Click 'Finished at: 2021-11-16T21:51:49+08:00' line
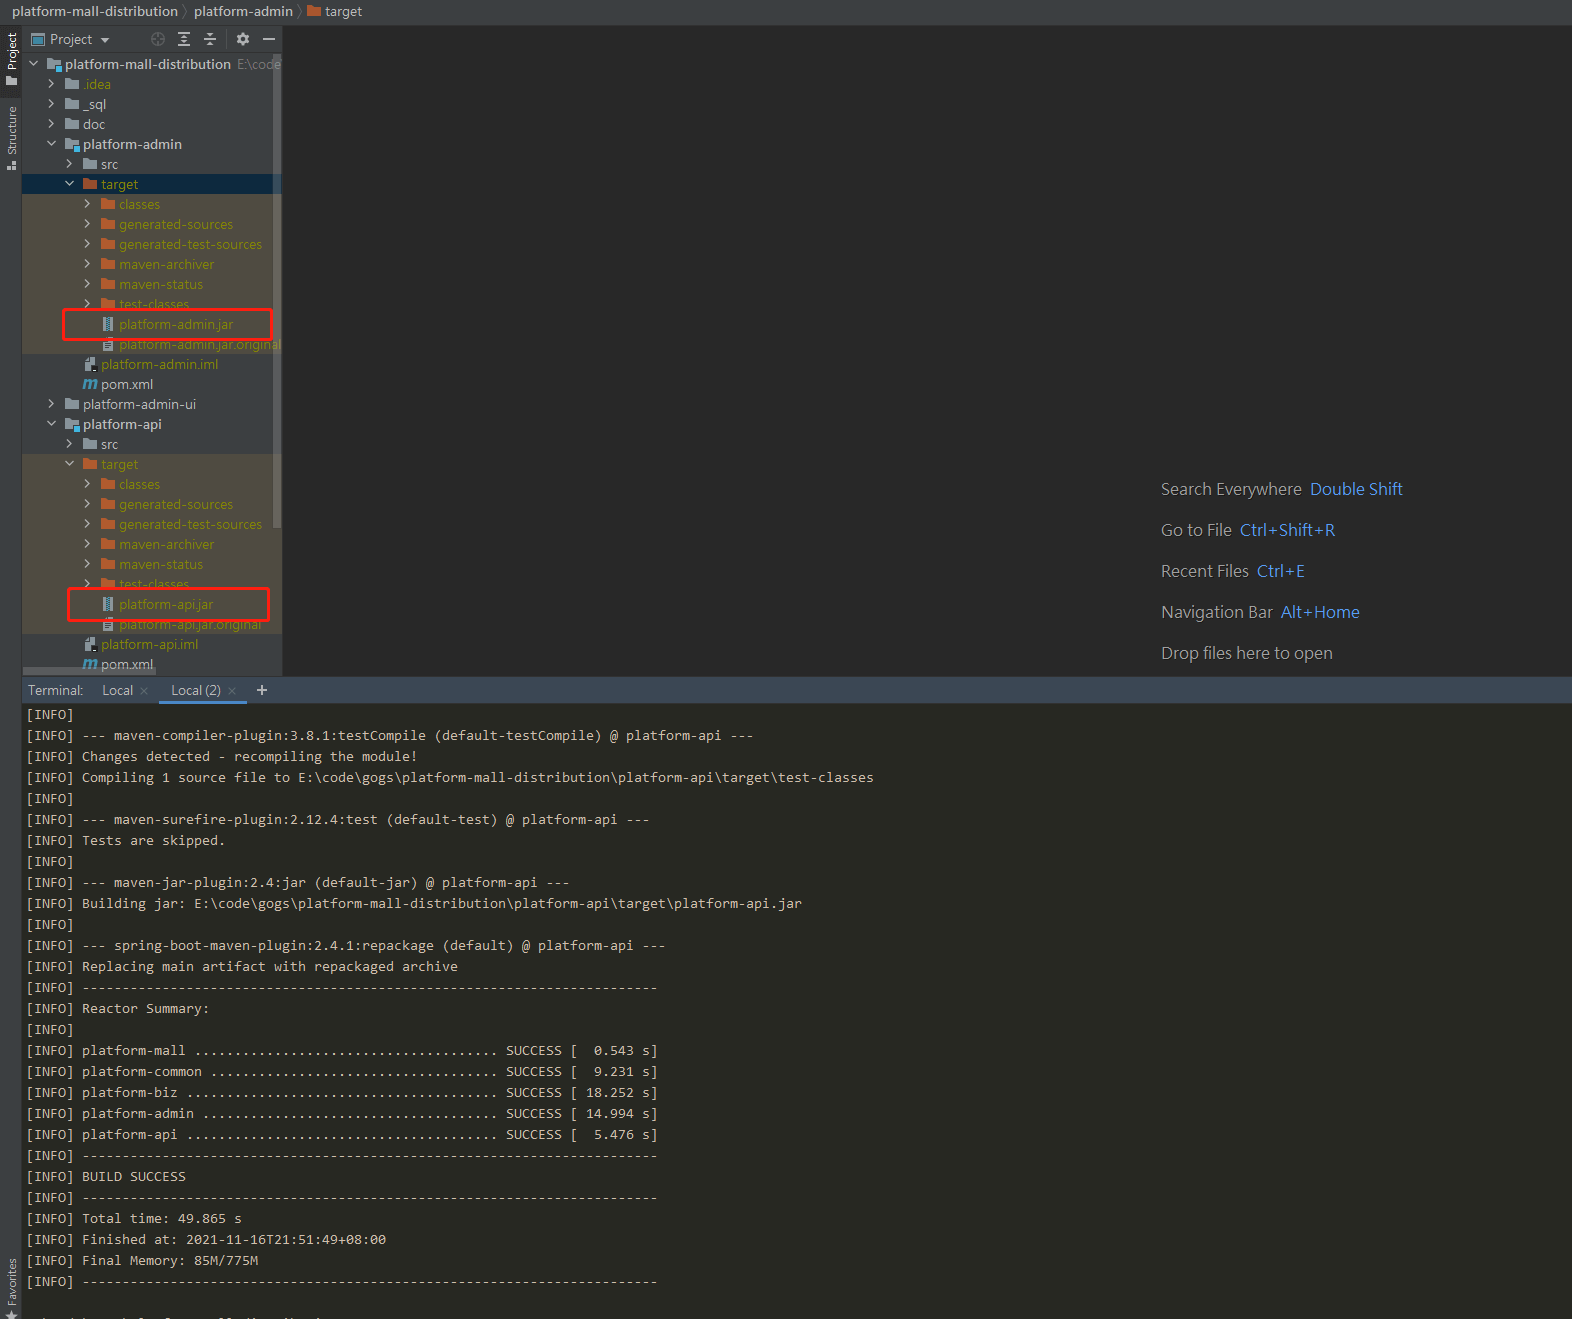 (234, 1240)
